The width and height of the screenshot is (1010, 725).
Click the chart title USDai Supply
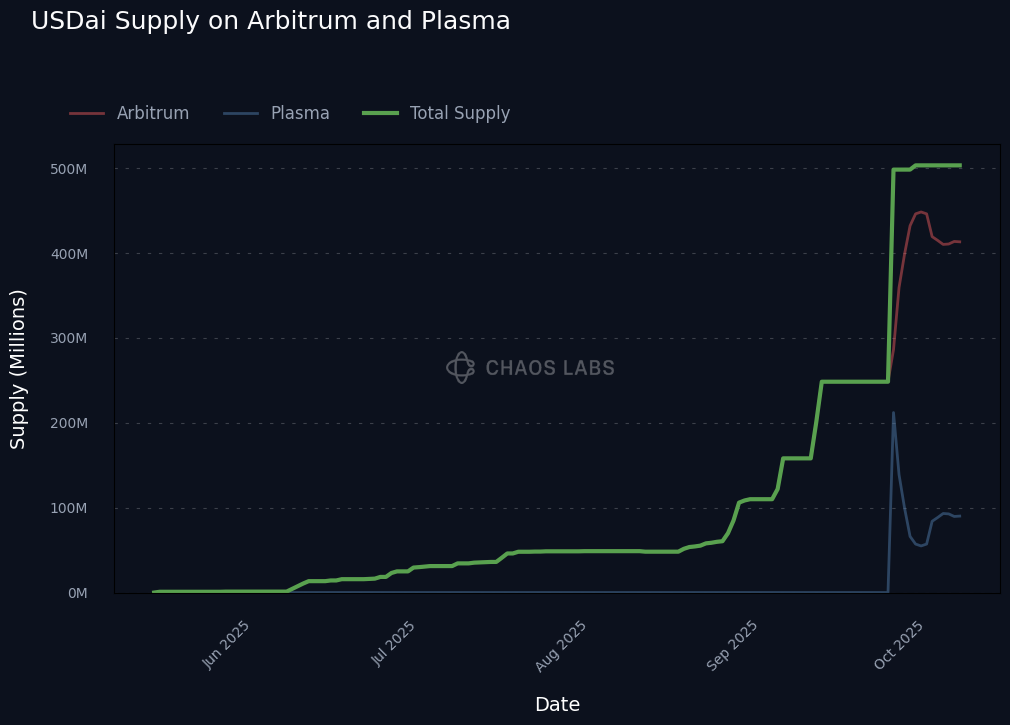pos(270,21)
